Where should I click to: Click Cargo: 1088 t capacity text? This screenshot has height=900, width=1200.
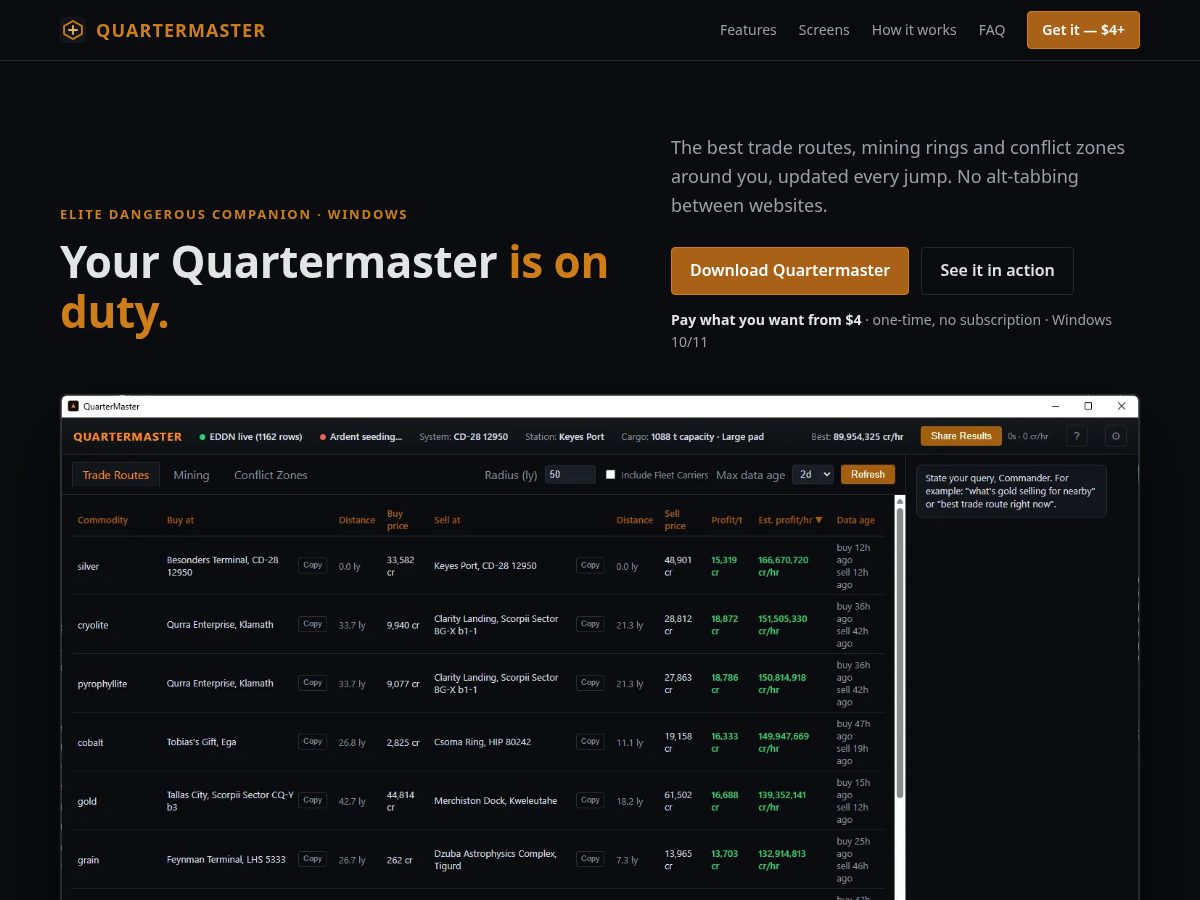coord(693,437)
